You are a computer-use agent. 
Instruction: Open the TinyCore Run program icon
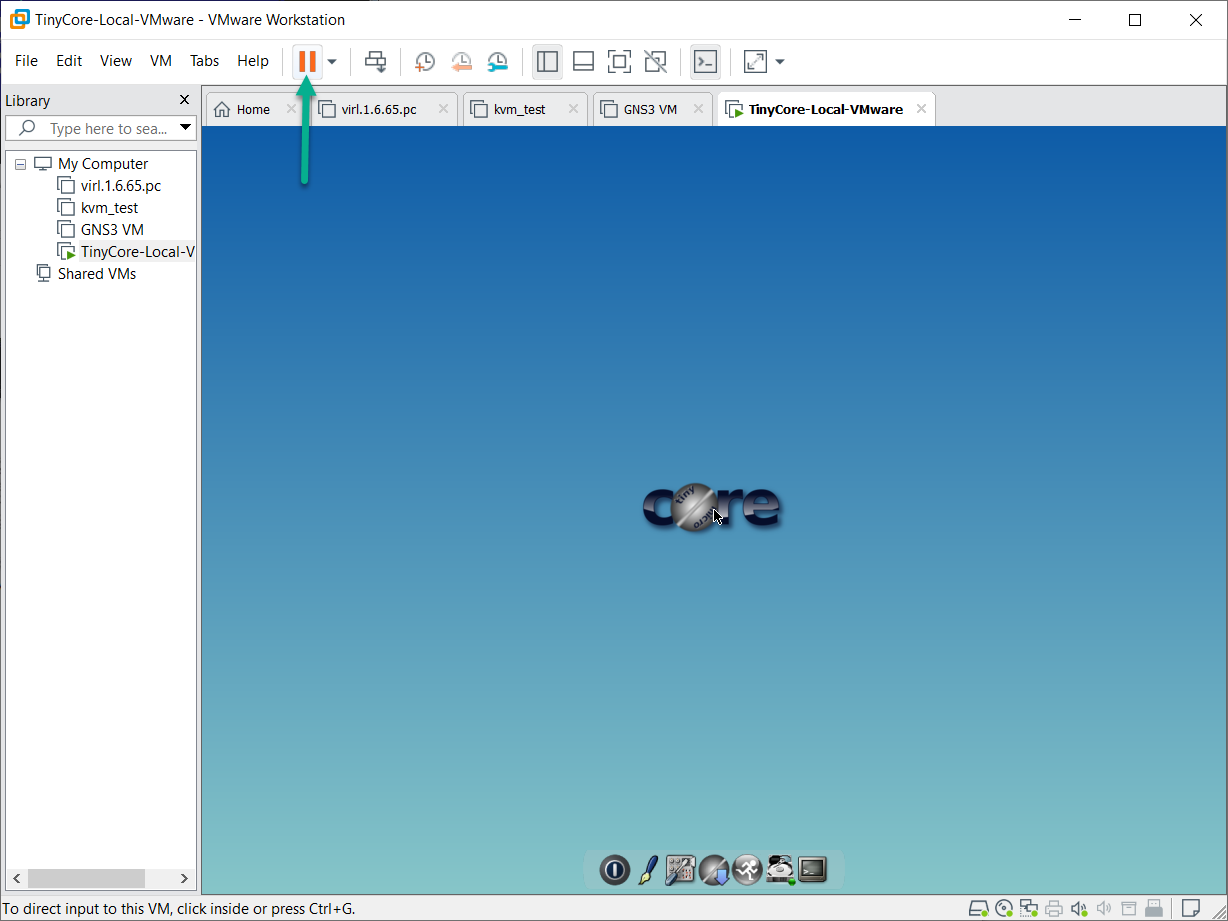(x=747, y=870)
